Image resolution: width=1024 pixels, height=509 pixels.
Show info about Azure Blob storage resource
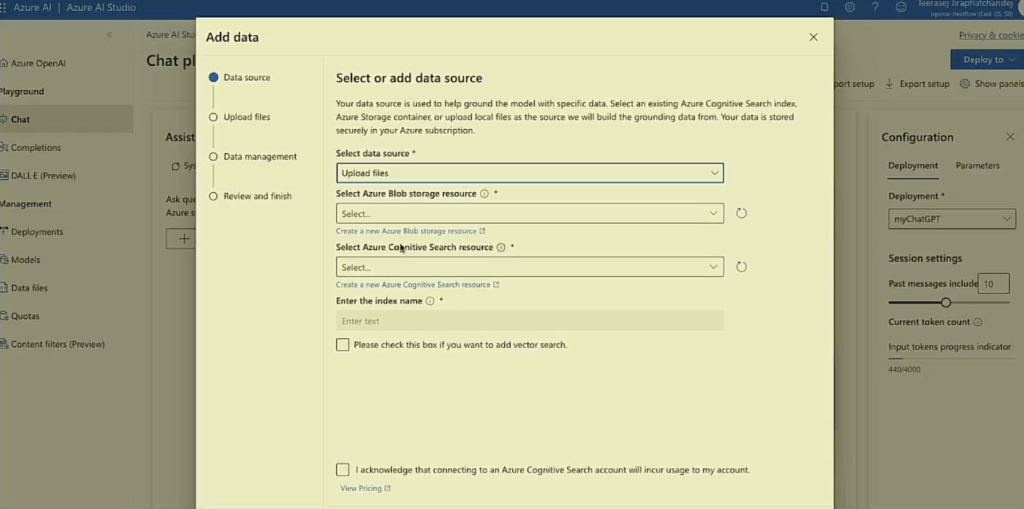pos(484,194)
